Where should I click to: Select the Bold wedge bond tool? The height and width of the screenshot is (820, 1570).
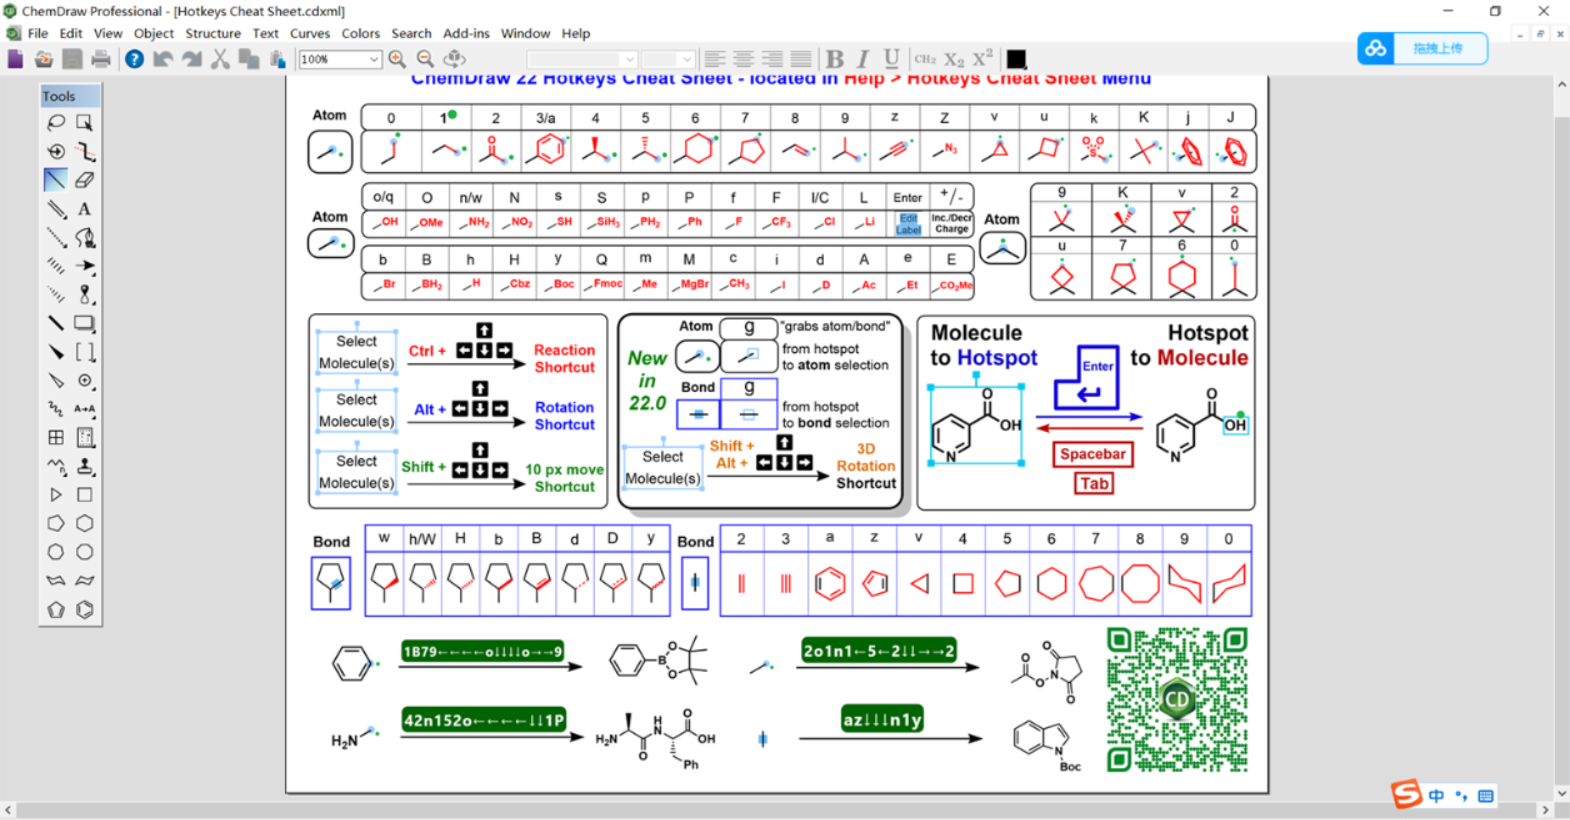pyautogui.click(x=56, y=352)
